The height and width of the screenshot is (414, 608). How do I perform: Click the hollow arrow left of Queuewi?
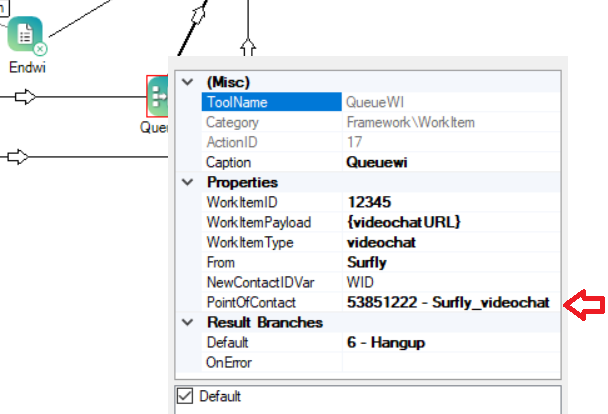pos(28,97)
